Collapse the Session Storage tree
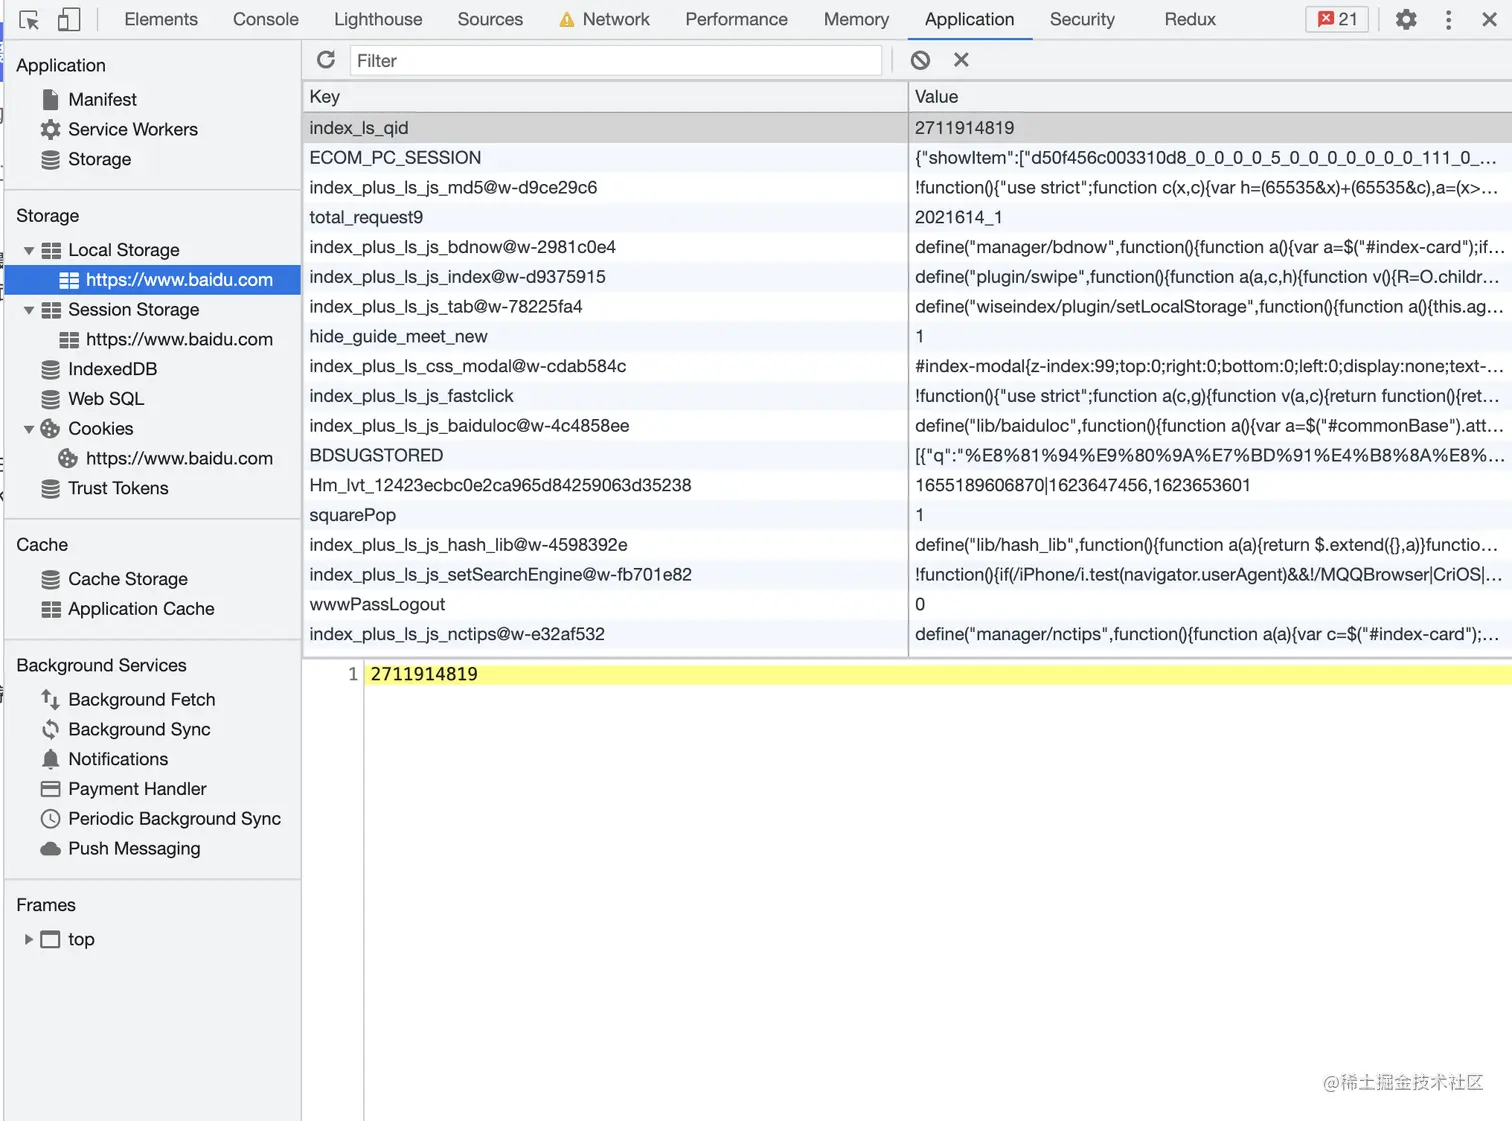Viewport: 1512px width, 1121px height. click(x=29, y=310)
